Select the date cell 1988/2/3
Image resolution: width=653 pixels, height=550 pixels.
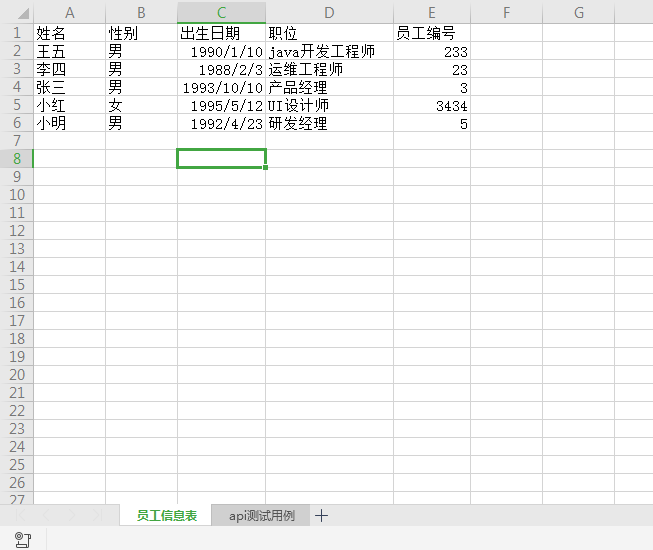(222, 69)
